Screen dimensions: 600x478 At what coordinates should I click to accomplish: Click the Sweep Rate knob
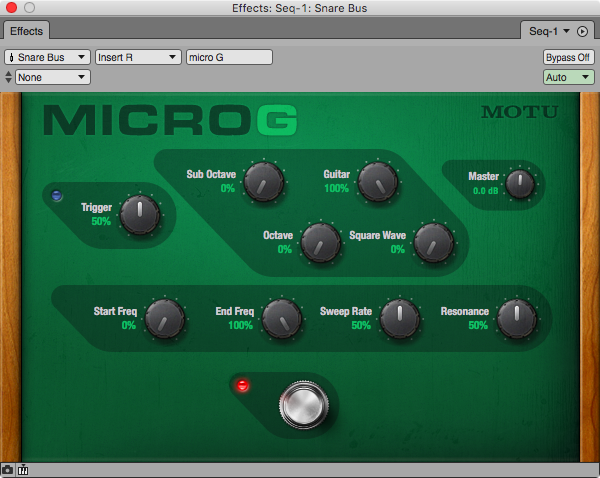coord(400,319)
